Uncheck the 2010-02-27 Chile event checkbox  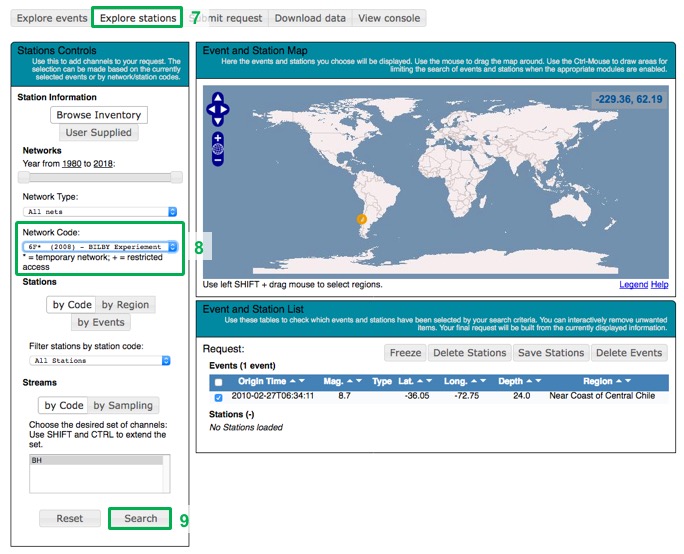(x=219, y=397)
